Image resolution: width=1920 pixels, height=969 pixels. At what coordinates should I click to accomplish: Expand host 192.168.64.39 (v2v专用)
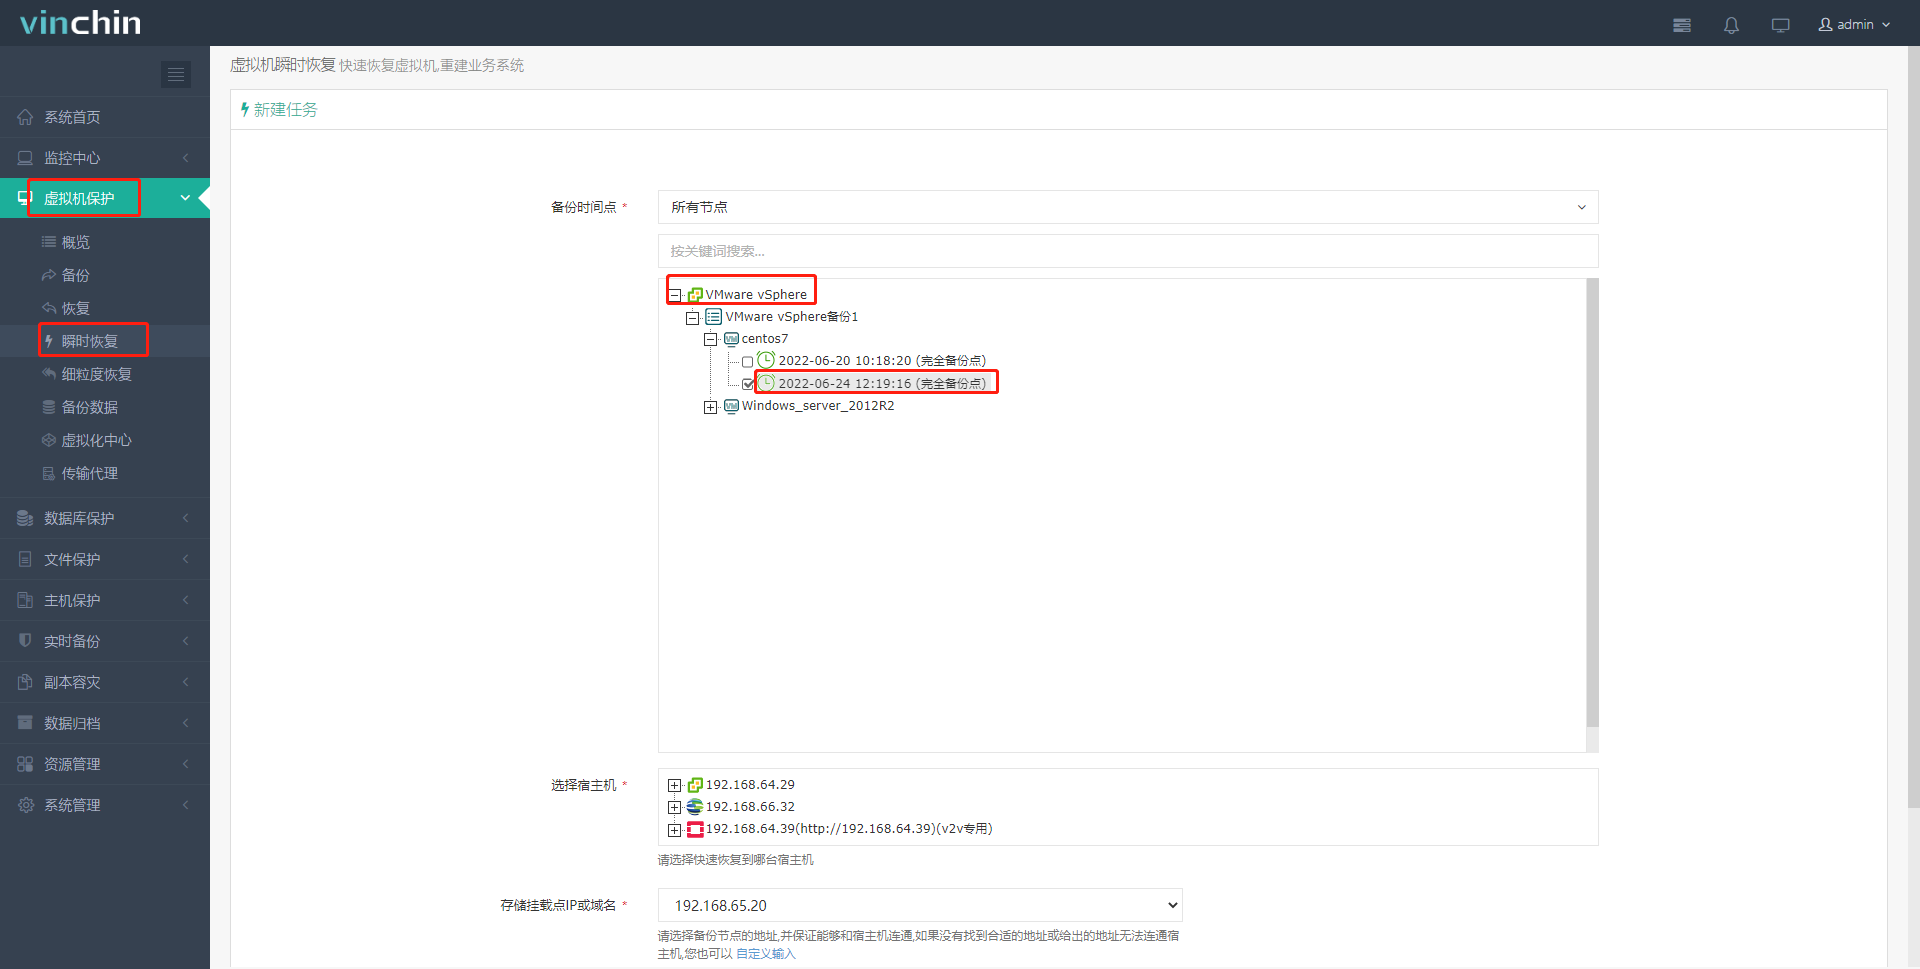(675, 830)
